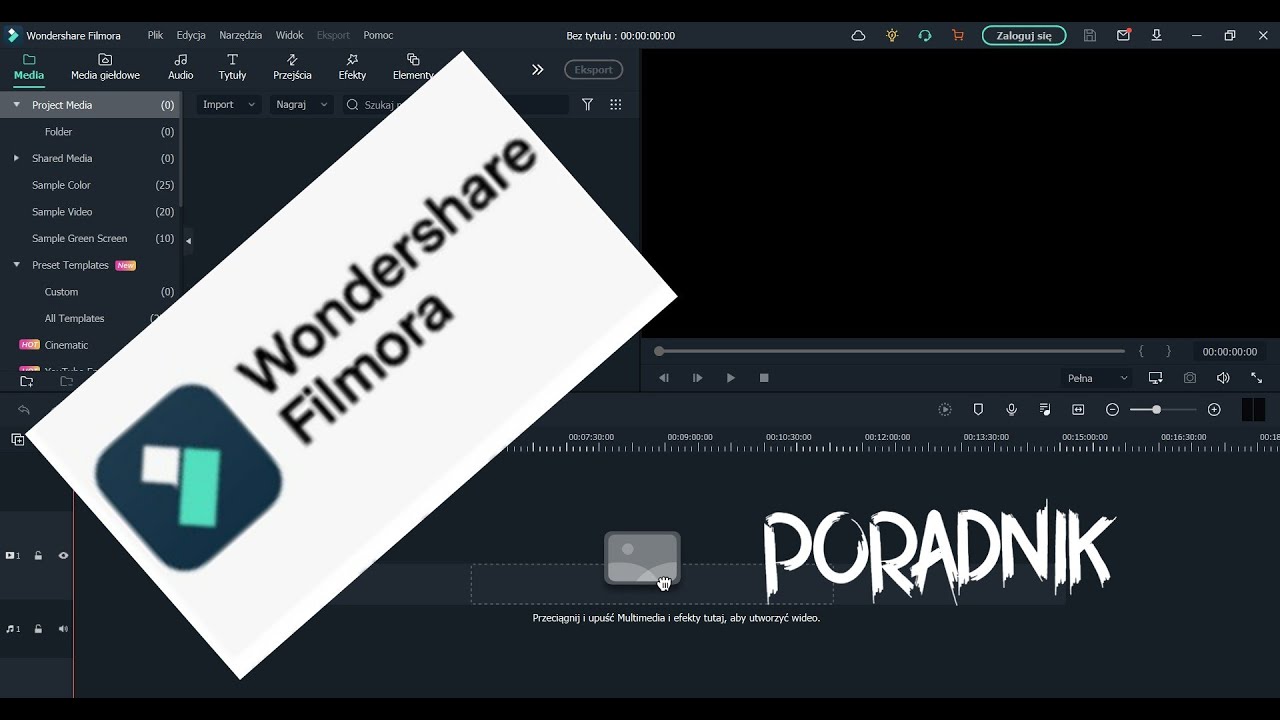This screenshot has width=1280, height=720.
Task: Open the Edycja menu
Action: tap(191, 35)
